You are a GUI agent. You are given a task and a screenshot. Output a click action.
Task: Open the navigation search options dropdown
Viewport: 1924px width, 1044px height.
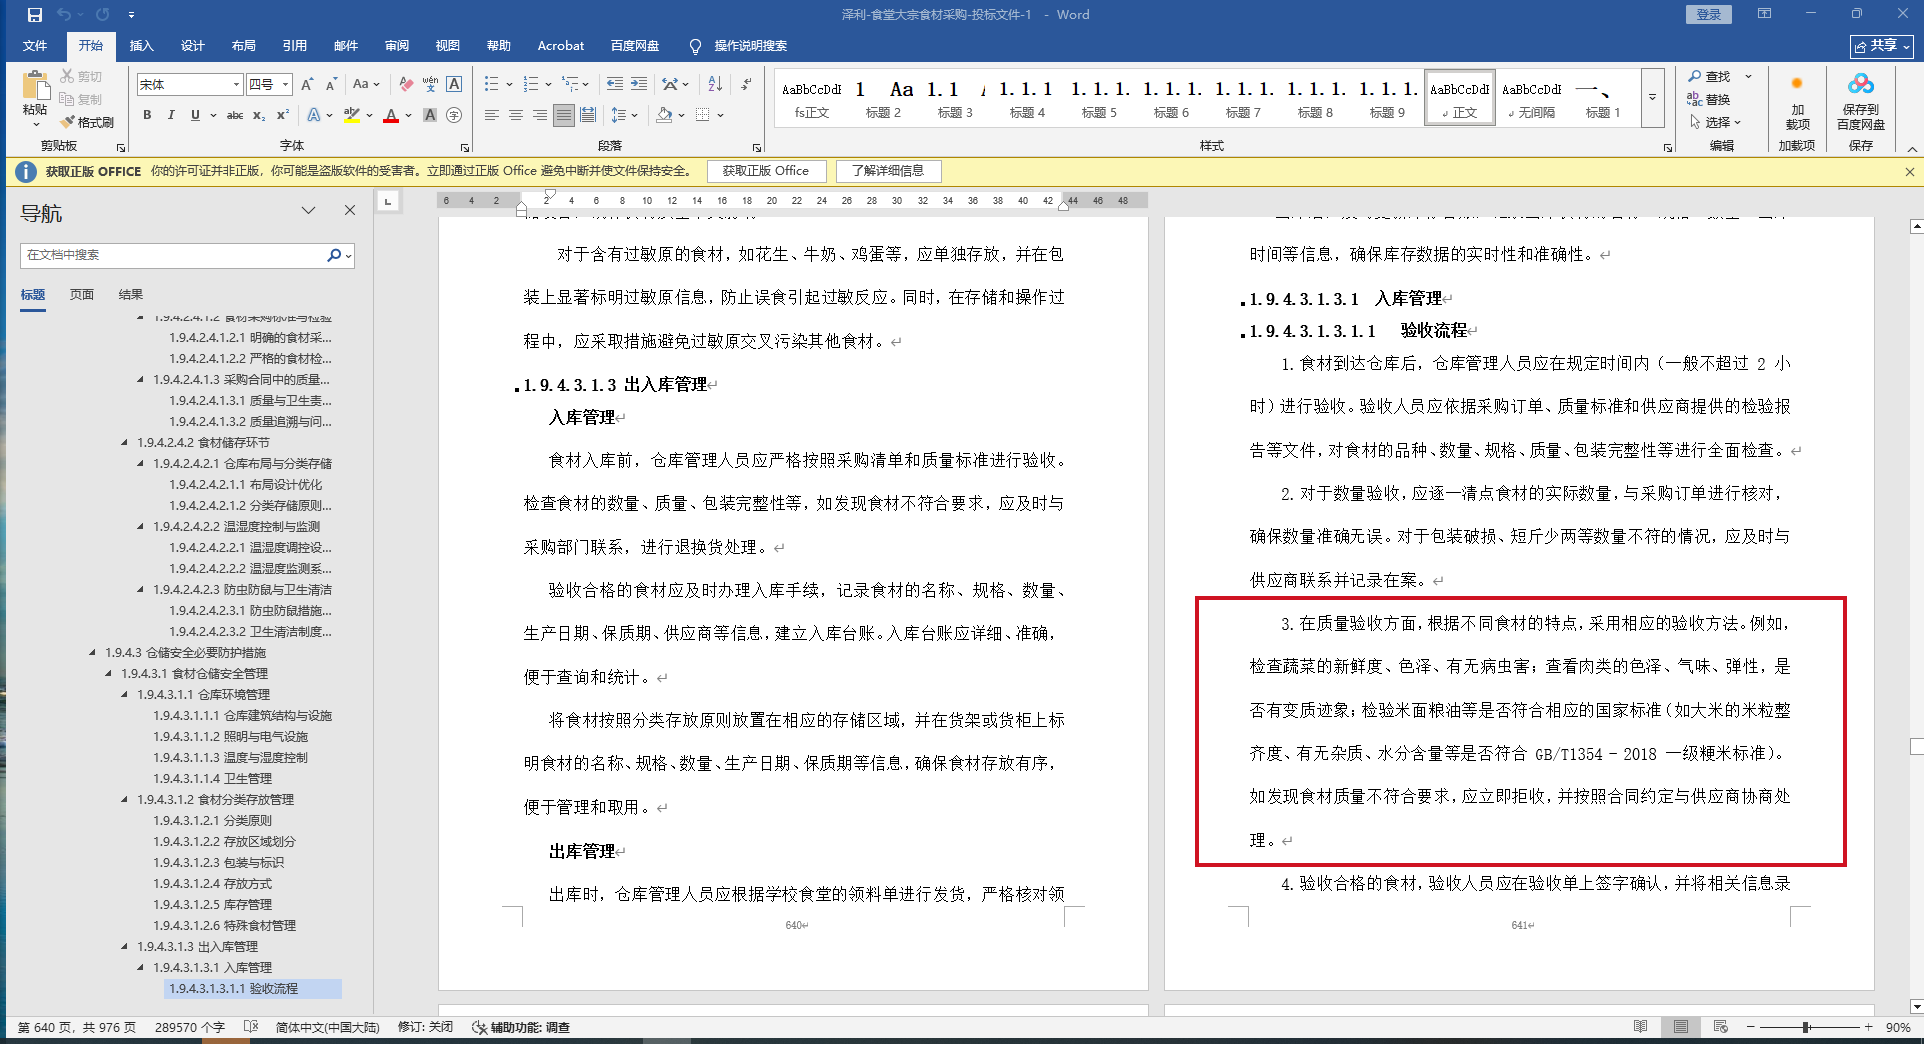click(348, 256)
